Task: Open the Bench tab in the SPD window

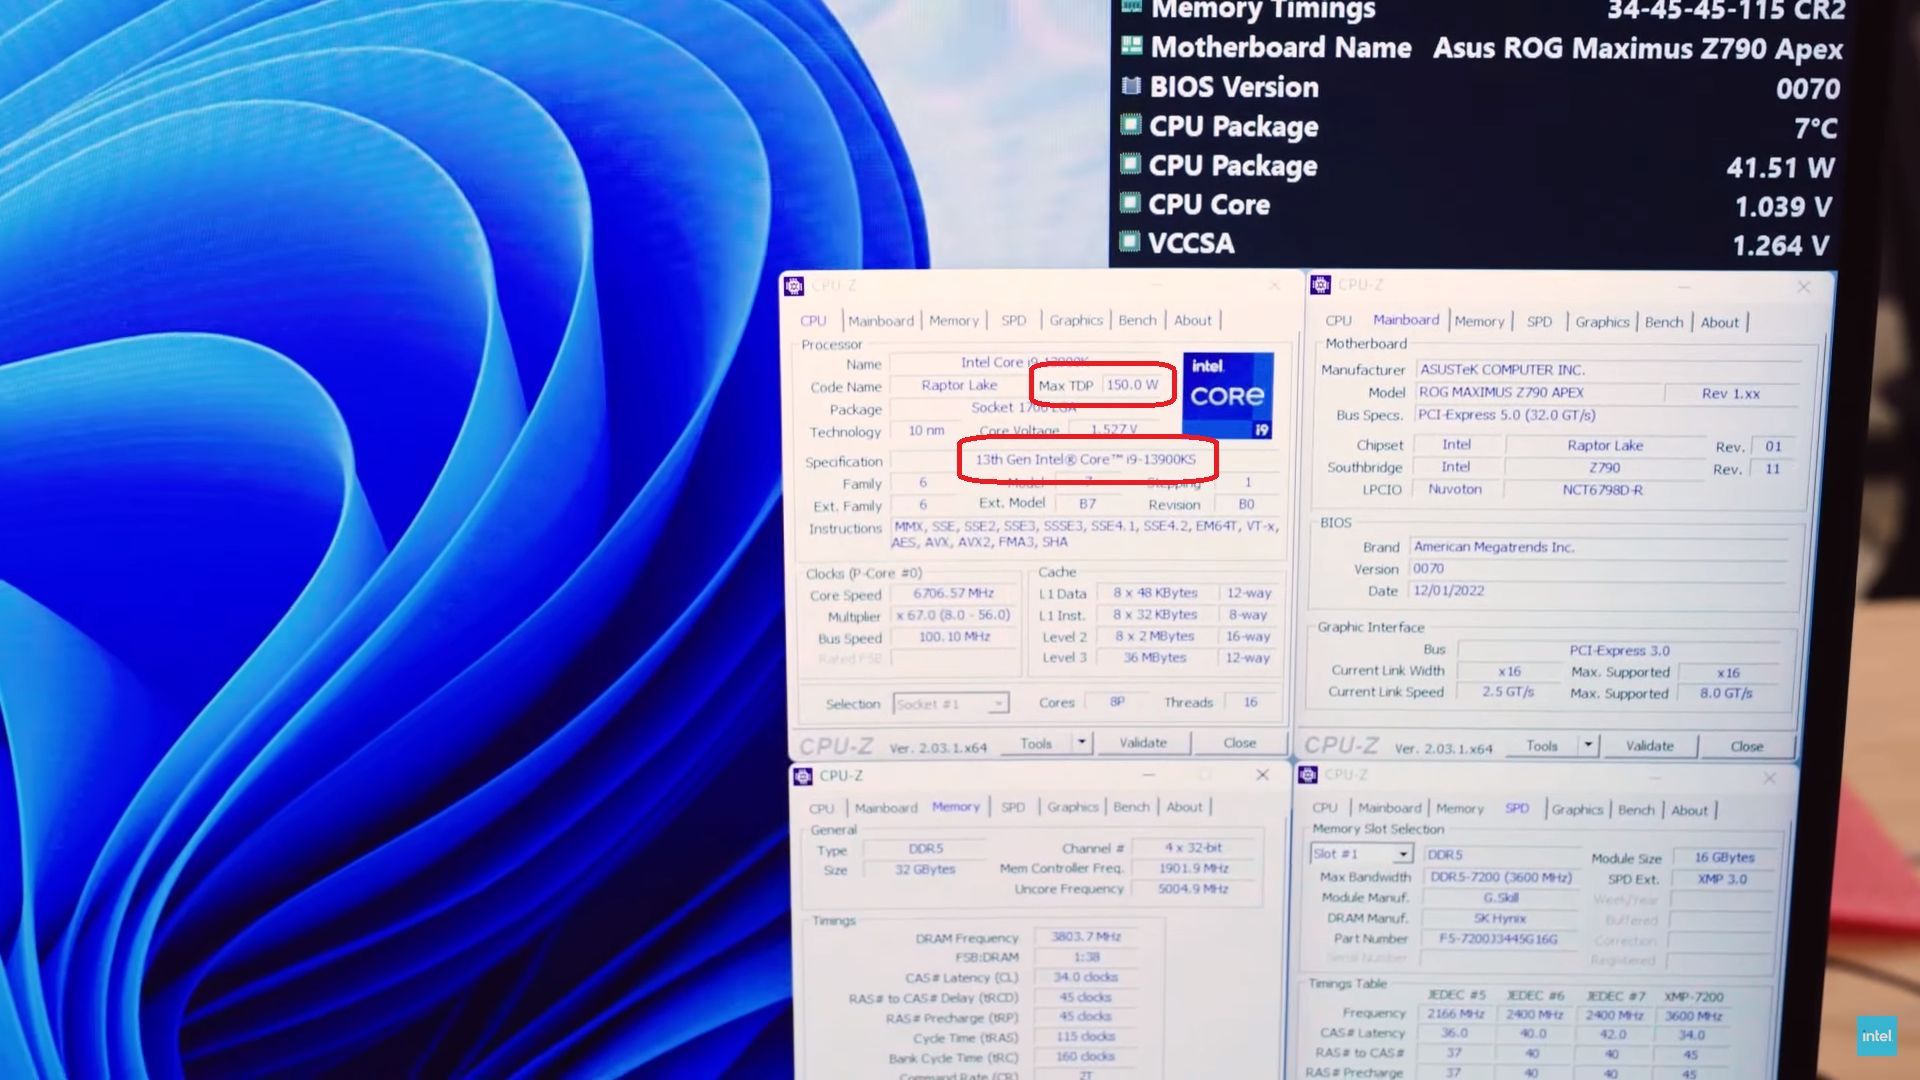Action: click(x=1636, y=810)
